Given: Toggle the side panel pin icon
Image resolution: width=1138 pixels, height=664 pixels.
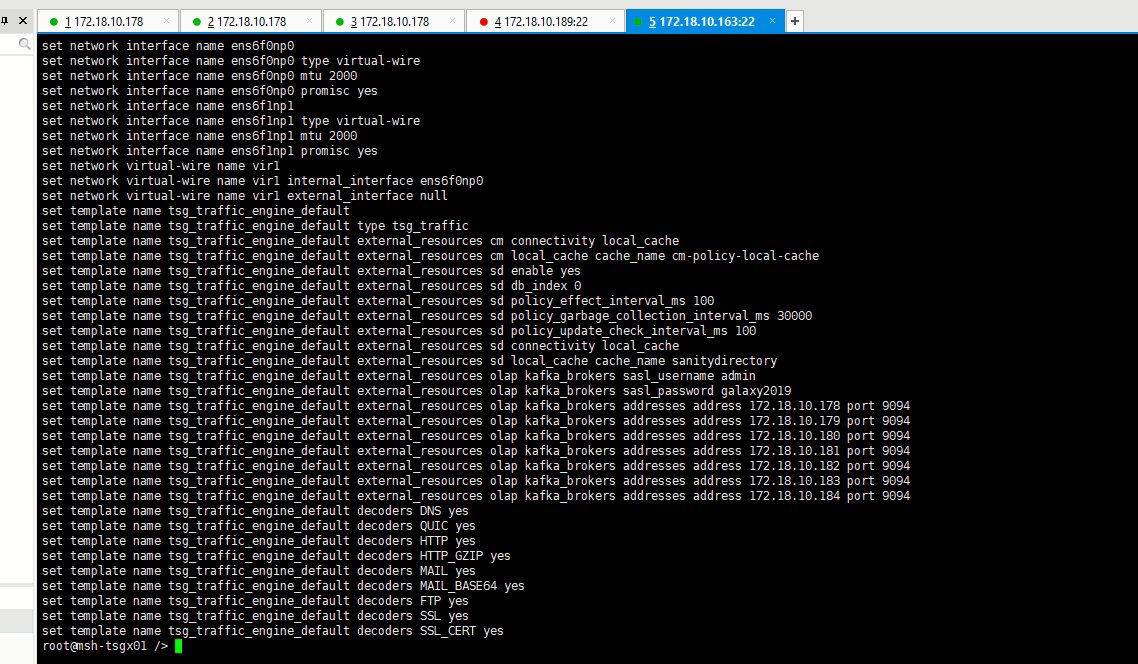Looking at the screenshot, I should coord(5,20).
